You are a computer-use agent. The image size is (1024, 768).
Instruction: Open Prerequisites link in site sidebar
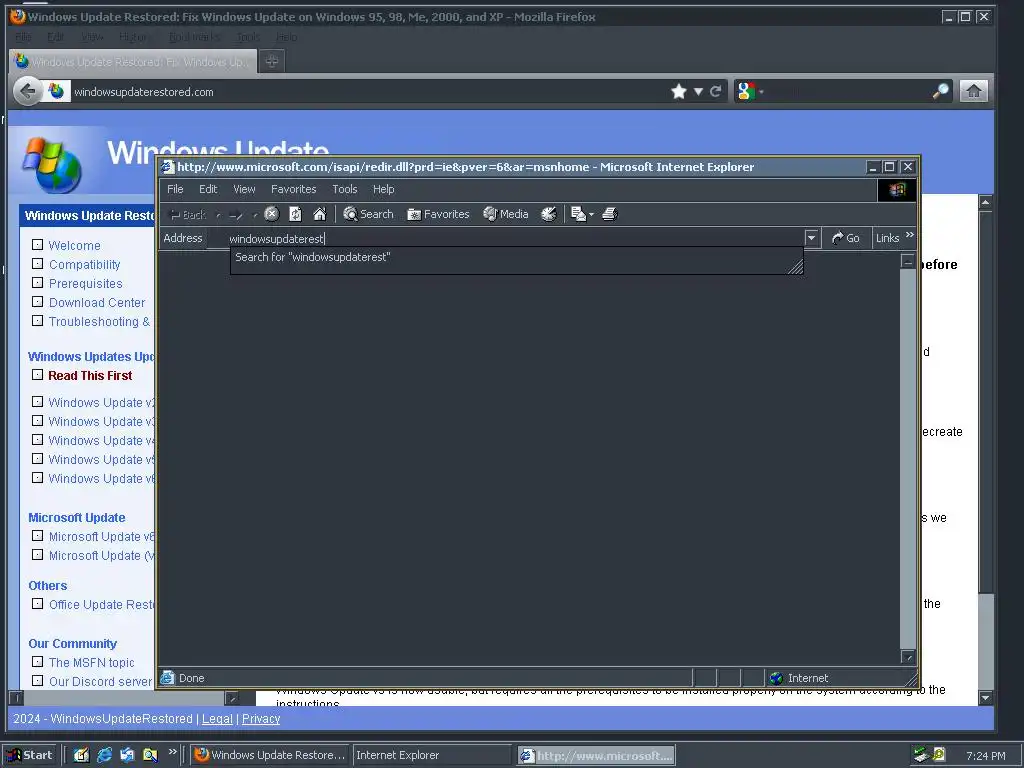point(86,283)
